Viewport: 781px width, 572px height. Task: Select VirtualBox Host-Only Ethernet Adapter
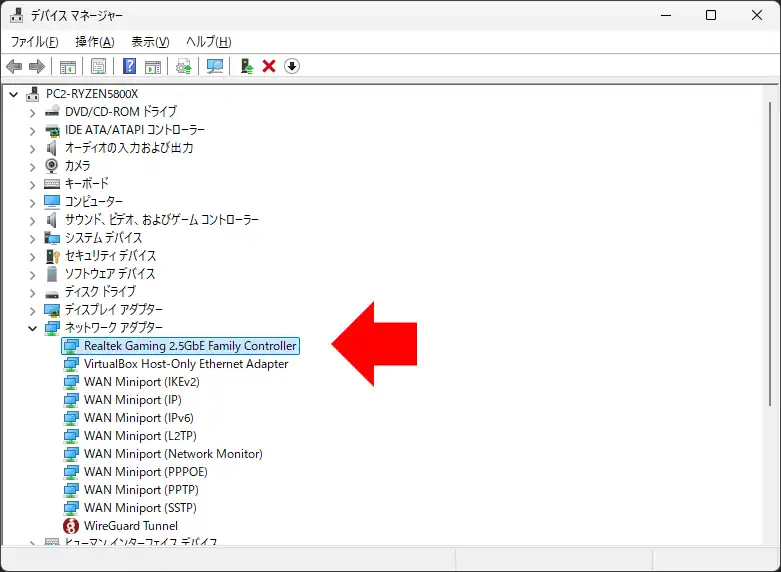coord(186,364)
